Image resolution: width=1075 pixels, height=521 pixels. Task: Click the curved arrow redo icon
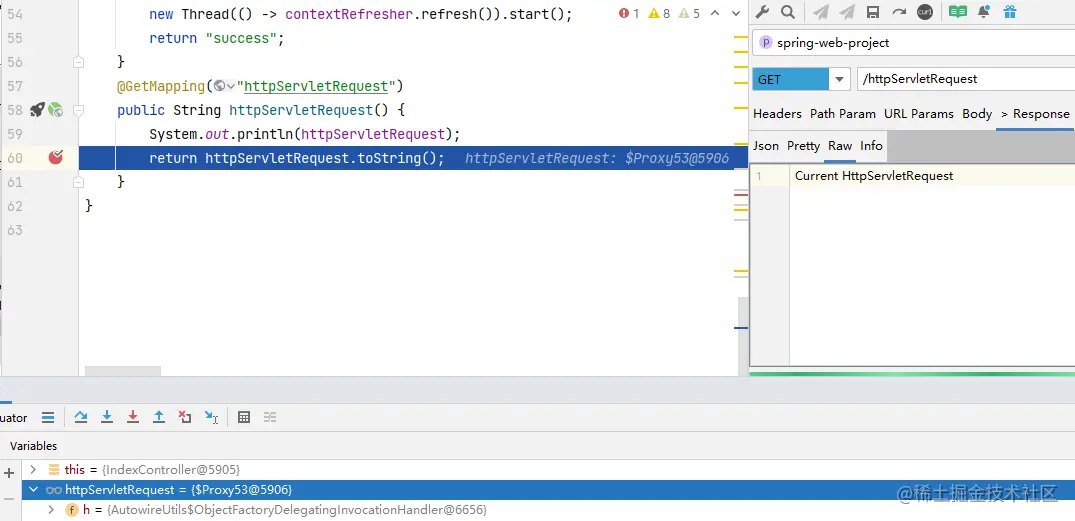(899, 12)
